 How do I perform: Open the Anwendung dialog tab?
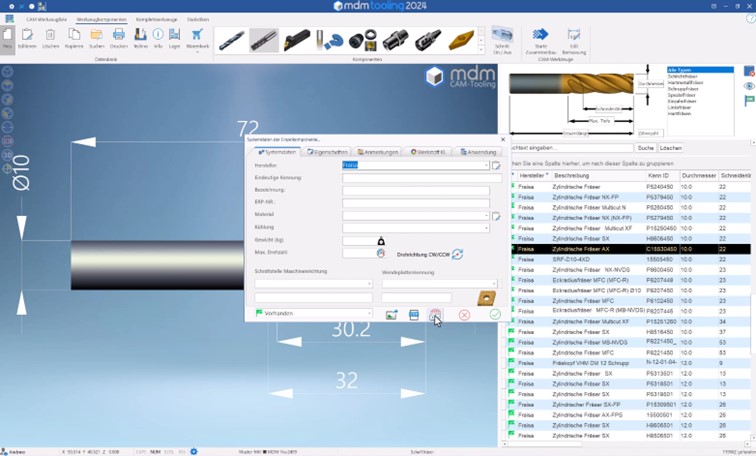tap(478, 152)
